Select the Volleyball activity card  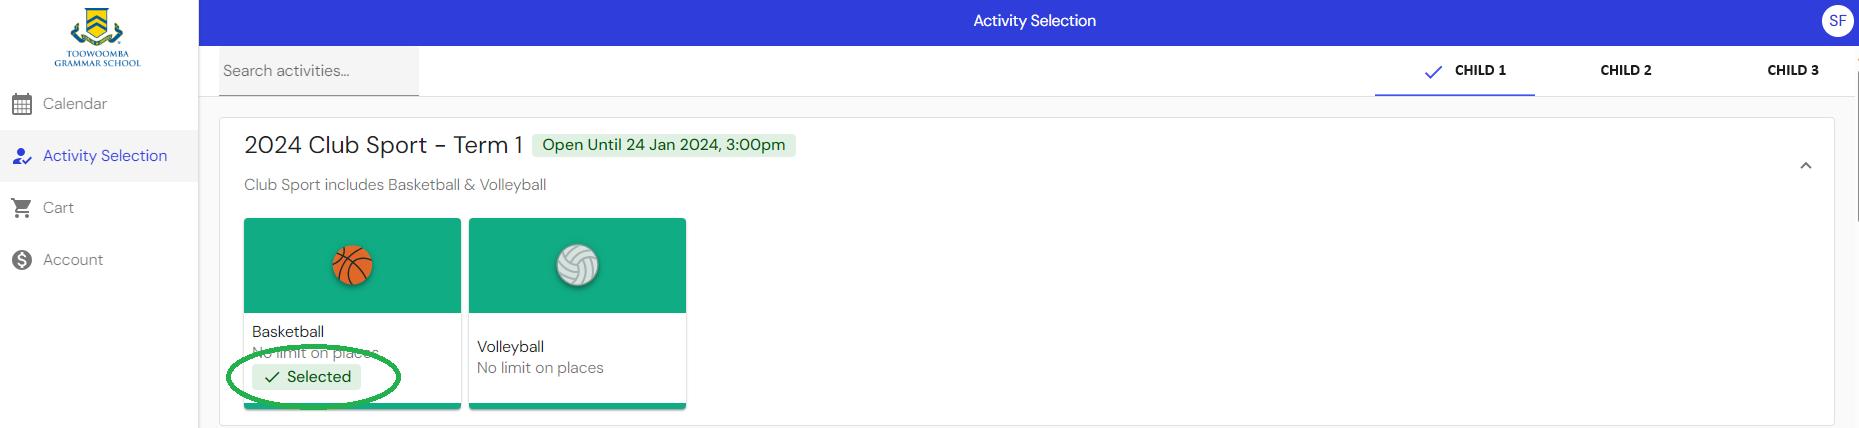point(577,313)
